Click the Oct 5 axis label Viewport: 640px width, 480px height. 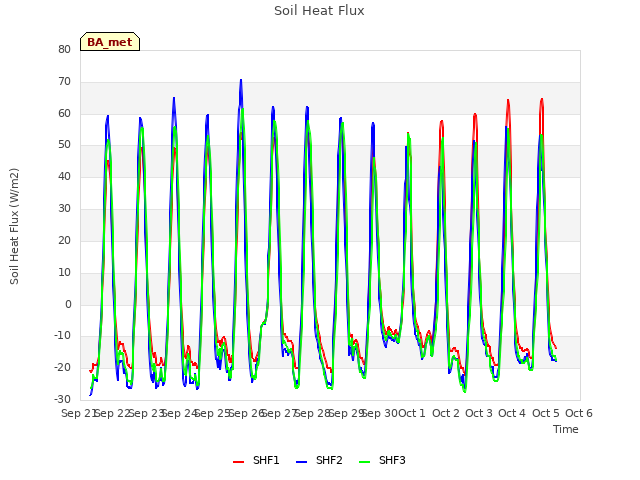click(x=546, y=413)
